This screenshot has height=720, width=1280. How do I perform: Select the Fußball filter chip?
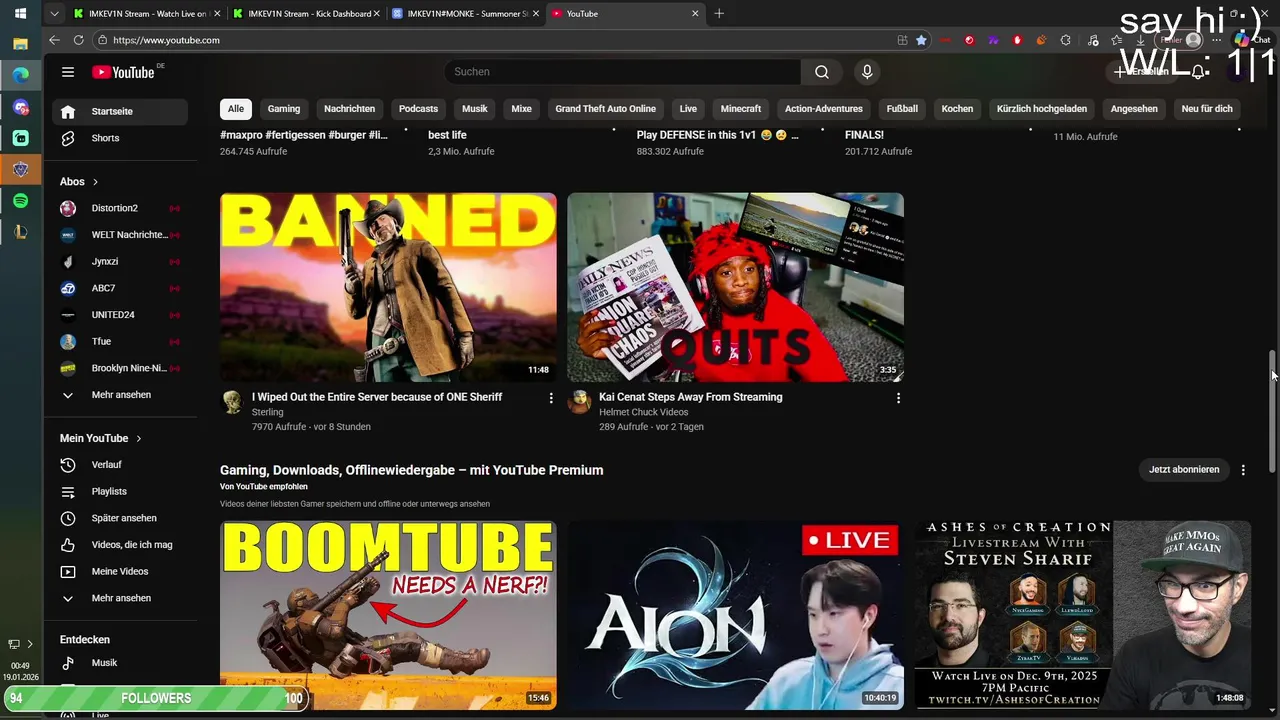902,109
